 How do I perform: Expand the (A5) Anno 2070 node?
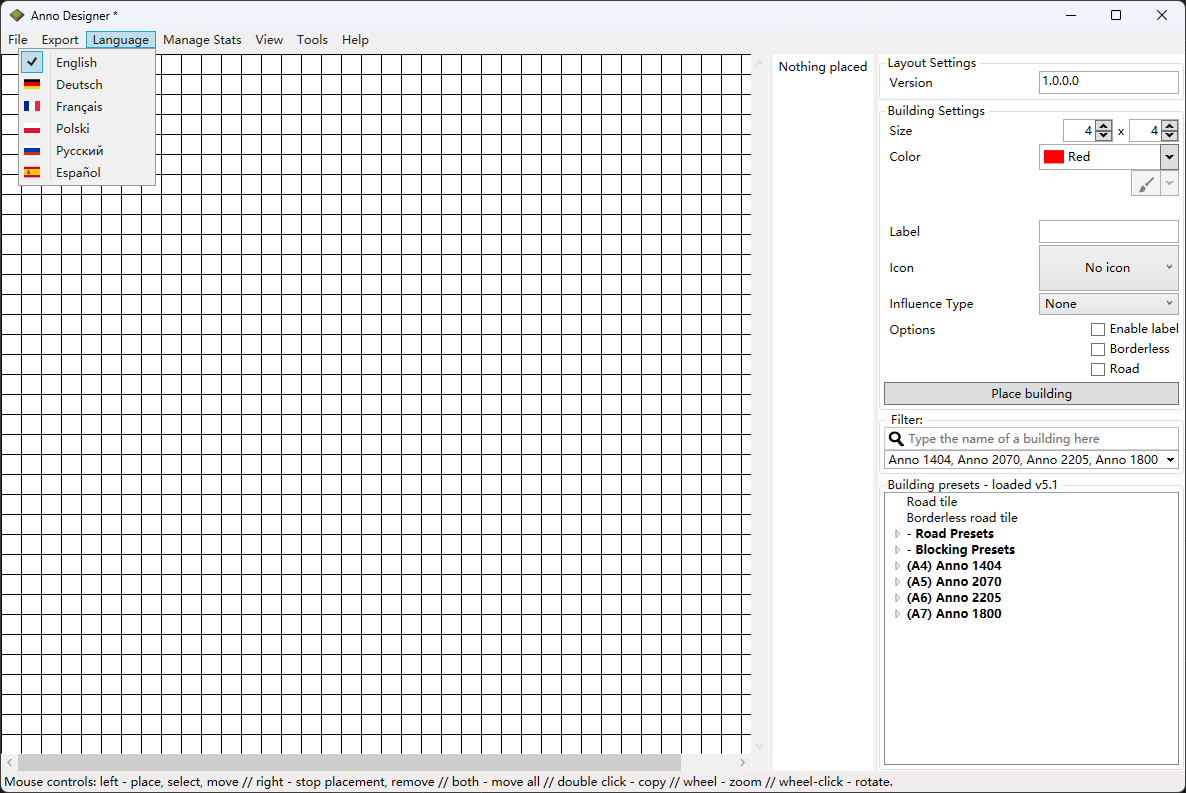click(898, 582)
